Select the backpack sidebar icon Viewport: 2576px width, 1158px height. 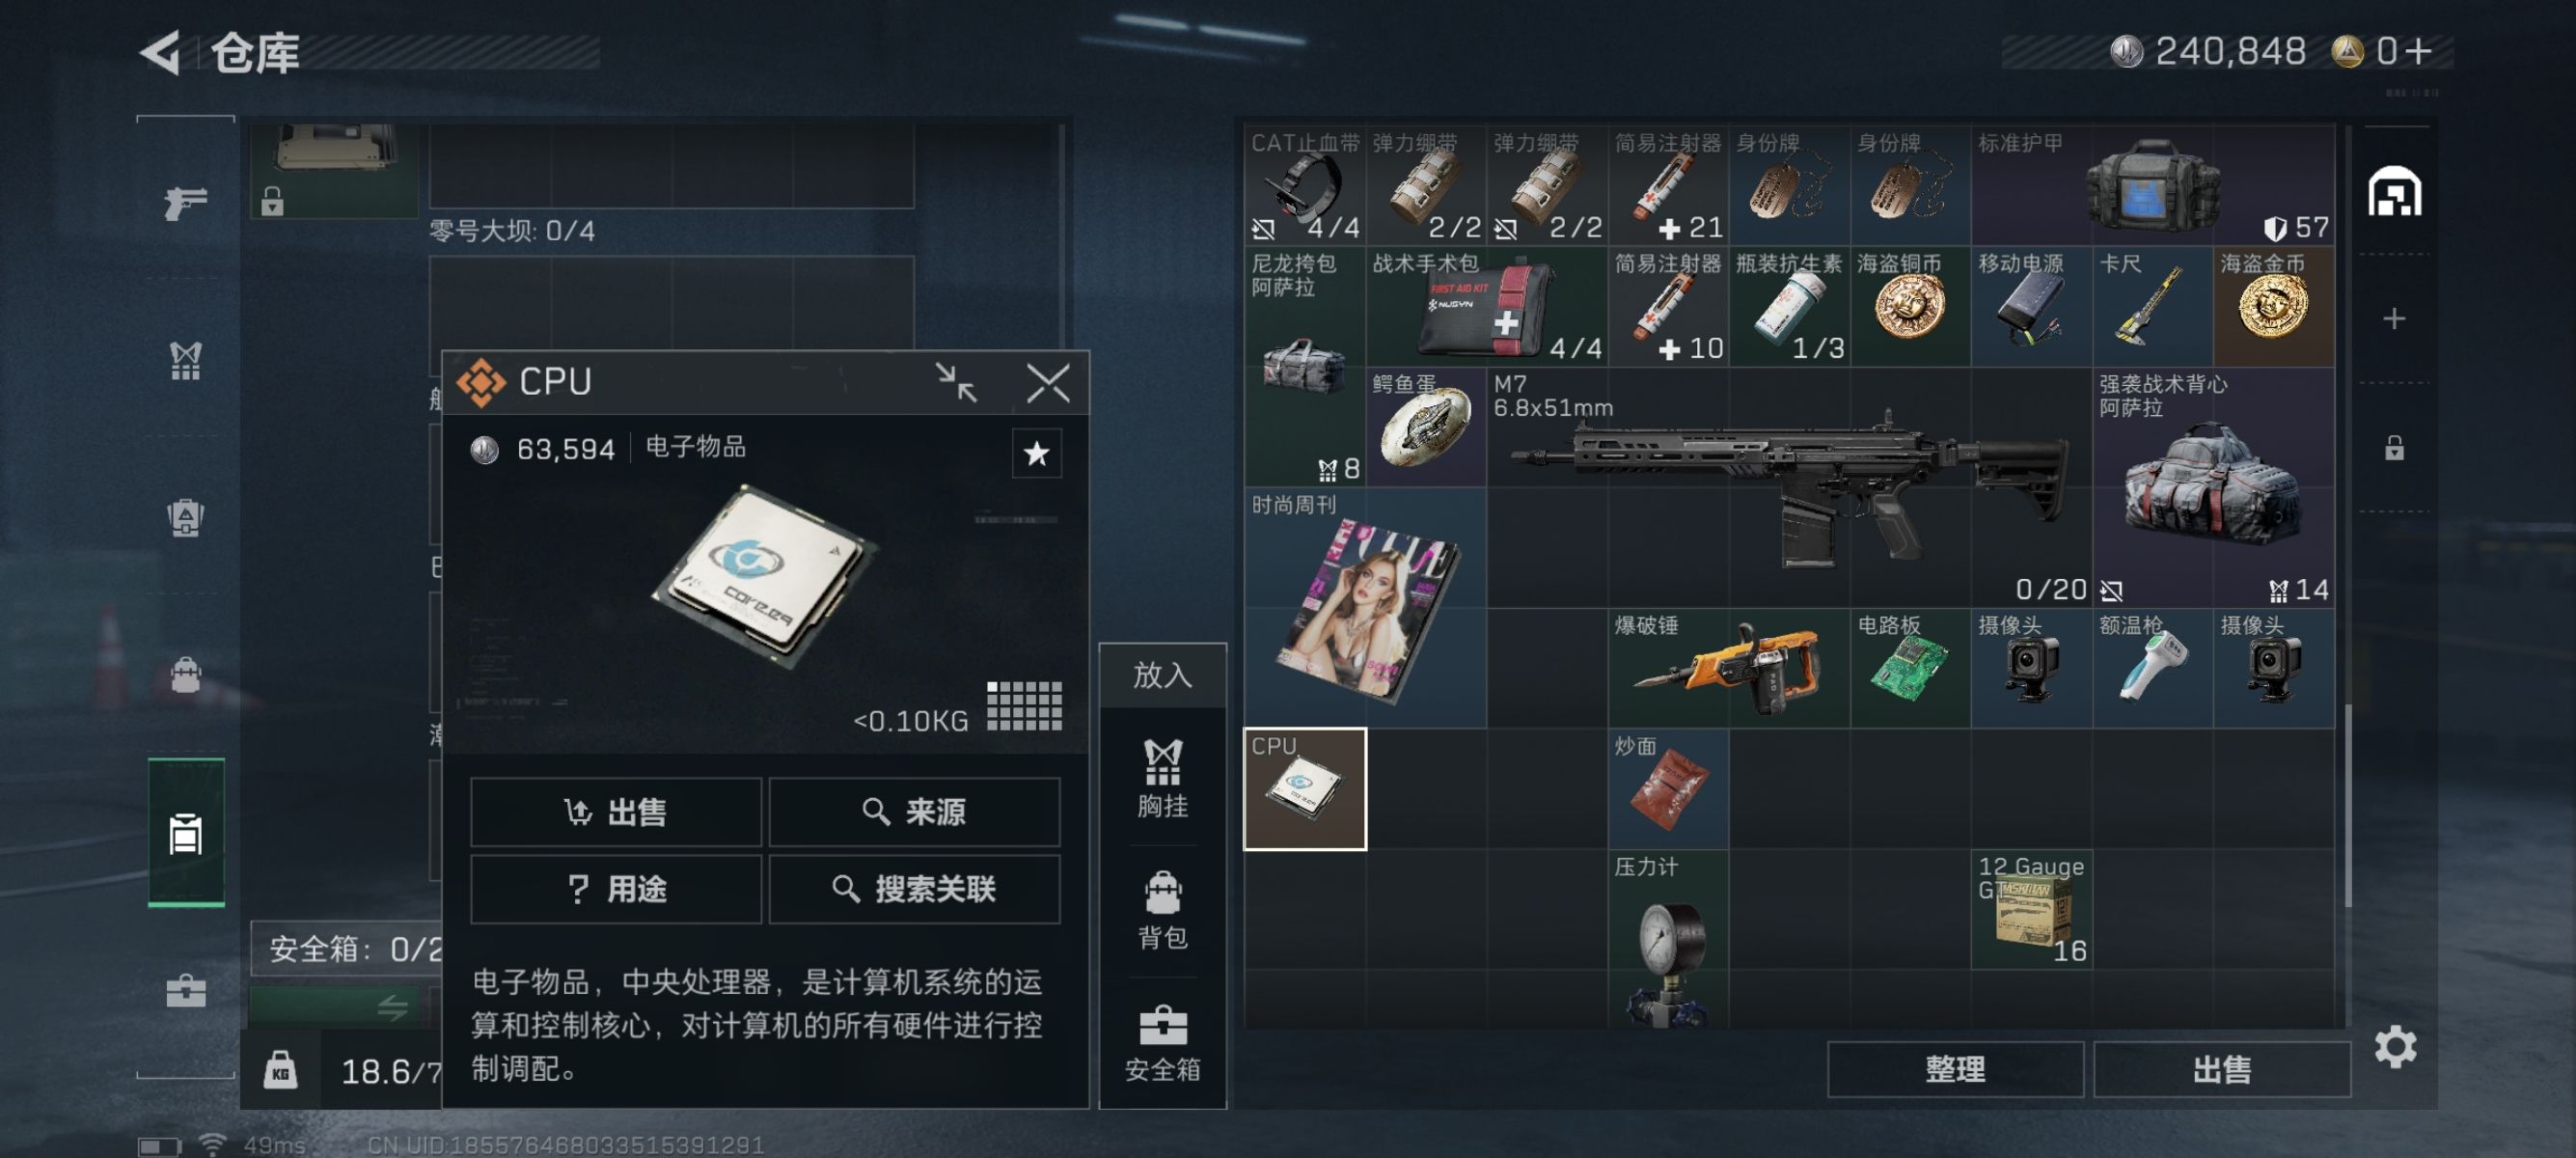[x=186, y=674]
